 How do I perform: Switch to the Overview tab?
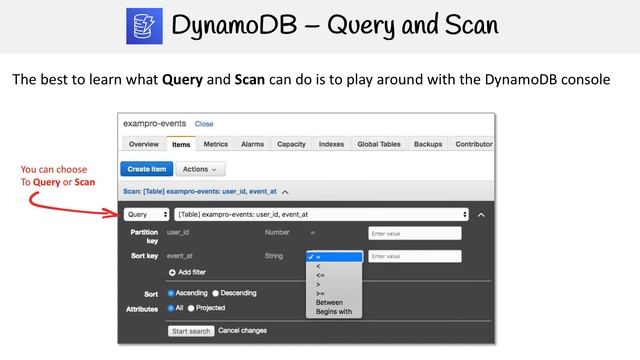pyautogui.click(x=144, y=144)
